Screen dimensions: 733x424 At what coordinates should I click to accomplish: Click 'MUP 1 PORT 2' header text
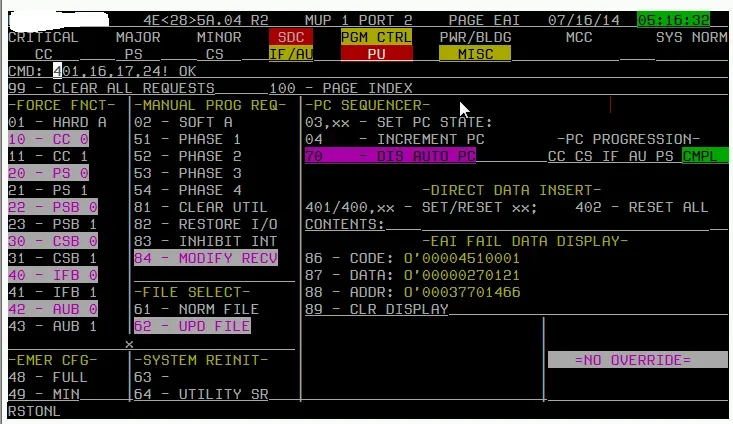(x=359, y=20)
